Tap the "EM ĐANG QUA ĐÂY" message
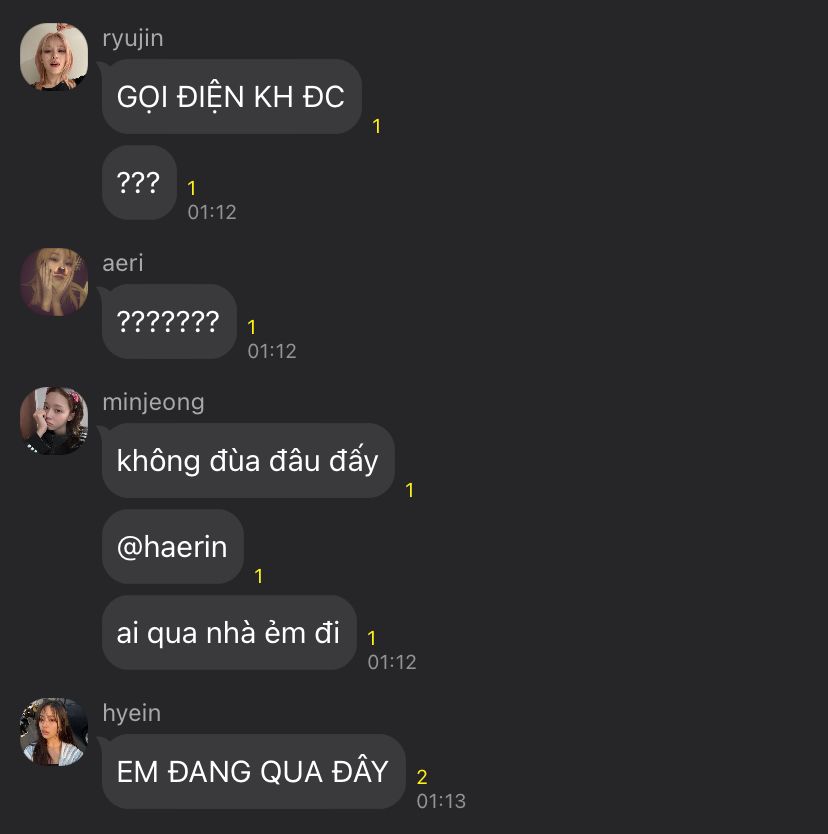This screenshot has height=834, width=828. tap(253, 772)
